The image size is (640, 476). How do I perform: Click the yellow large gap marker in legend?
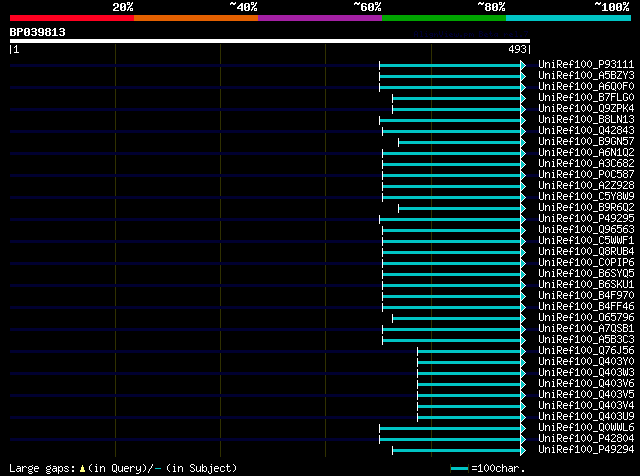pos(82,469)
